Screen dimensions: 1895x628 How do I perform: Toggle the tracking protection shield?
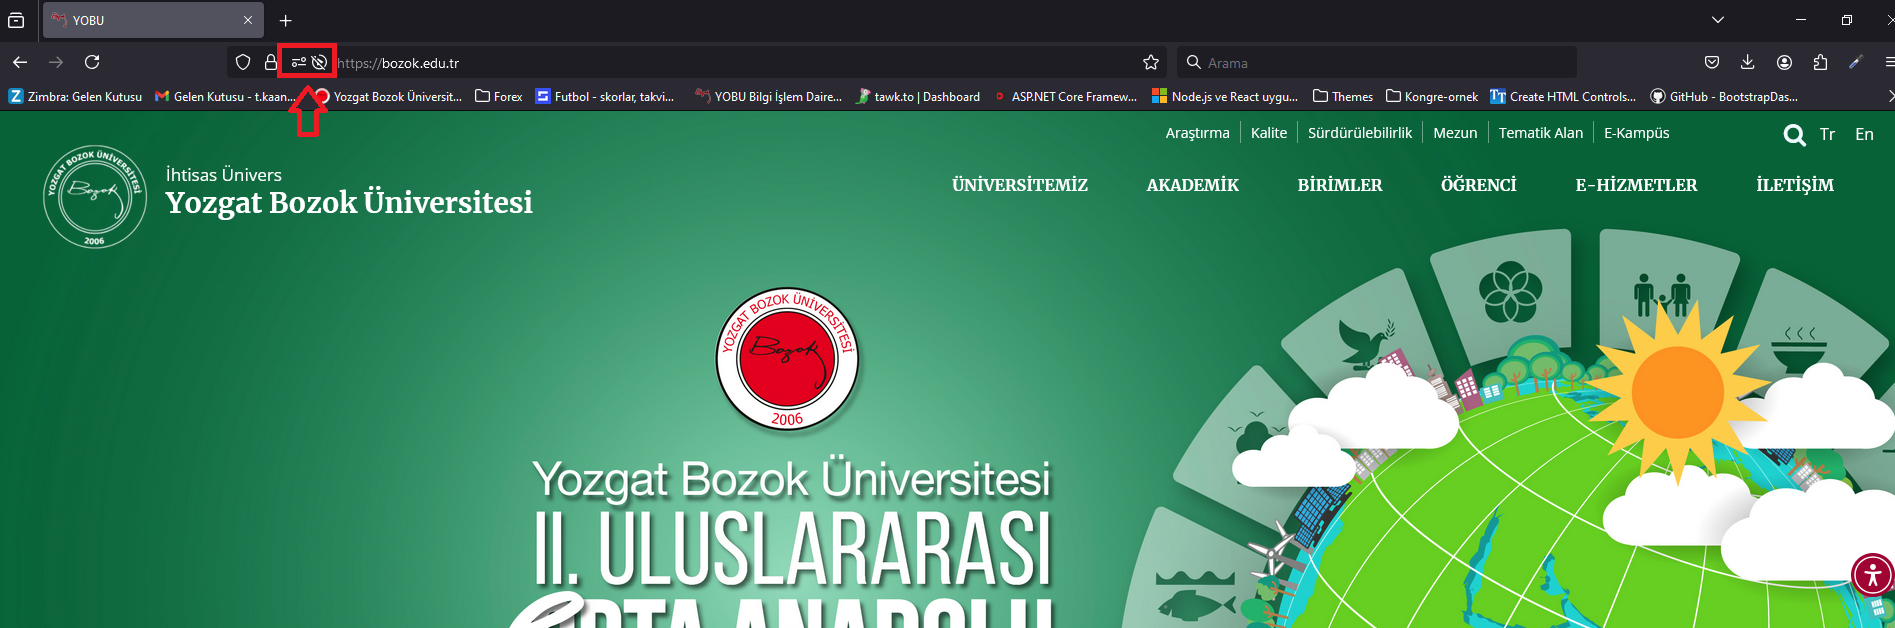coord(242,62)
